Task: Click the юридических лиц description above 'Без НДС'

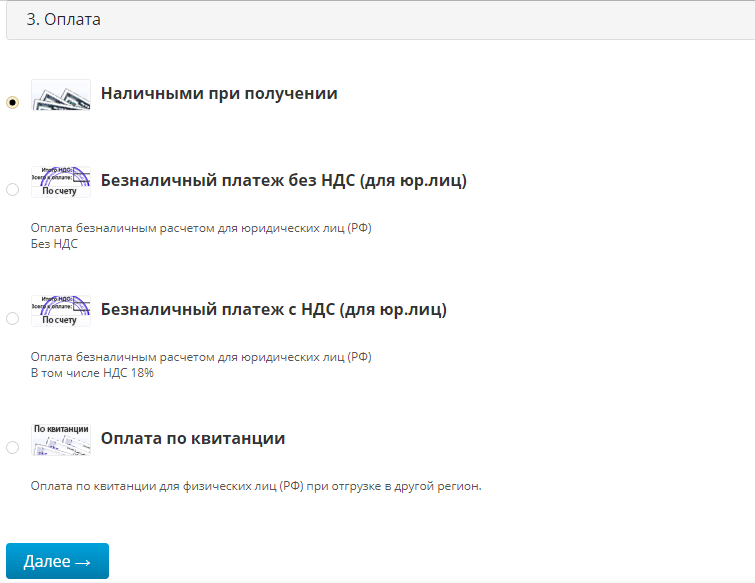Action: click(201, 228)
